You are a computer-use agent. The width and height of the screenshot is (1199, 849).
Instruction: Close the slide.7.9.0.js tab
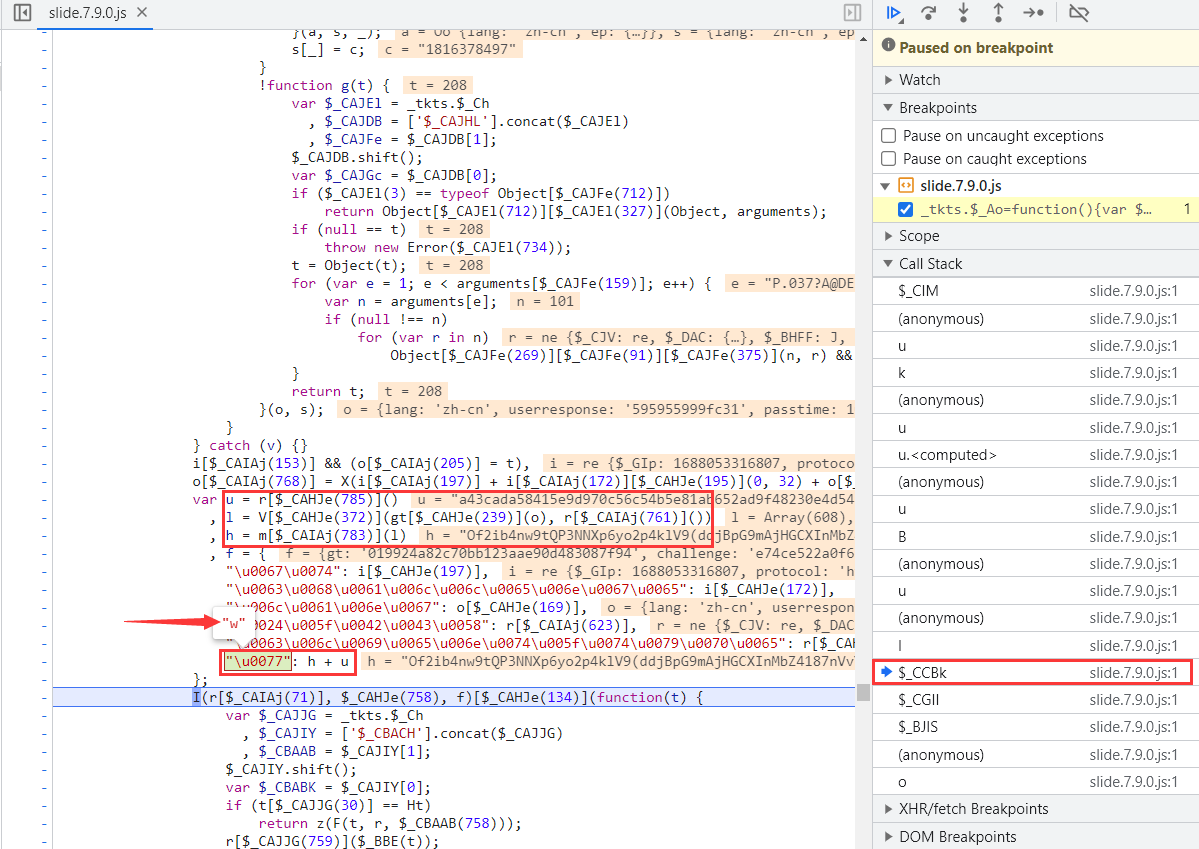pyautogui.click(x=141, y=13)
